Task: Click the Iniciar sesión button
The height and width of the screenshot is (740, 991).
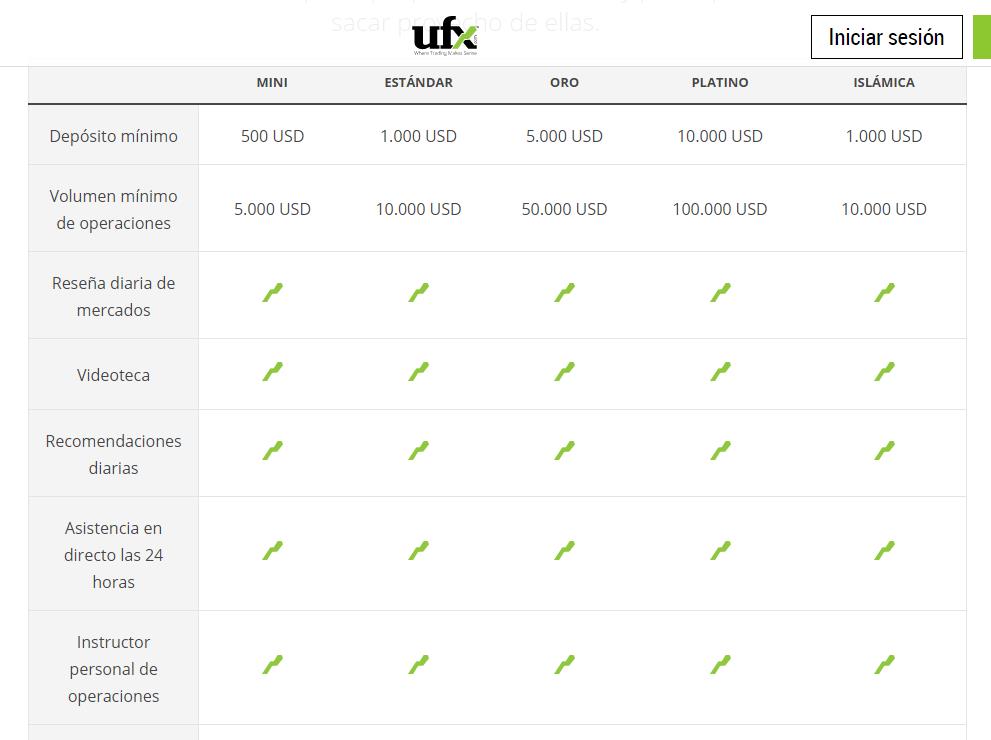Action: click(x=886, y=37)
